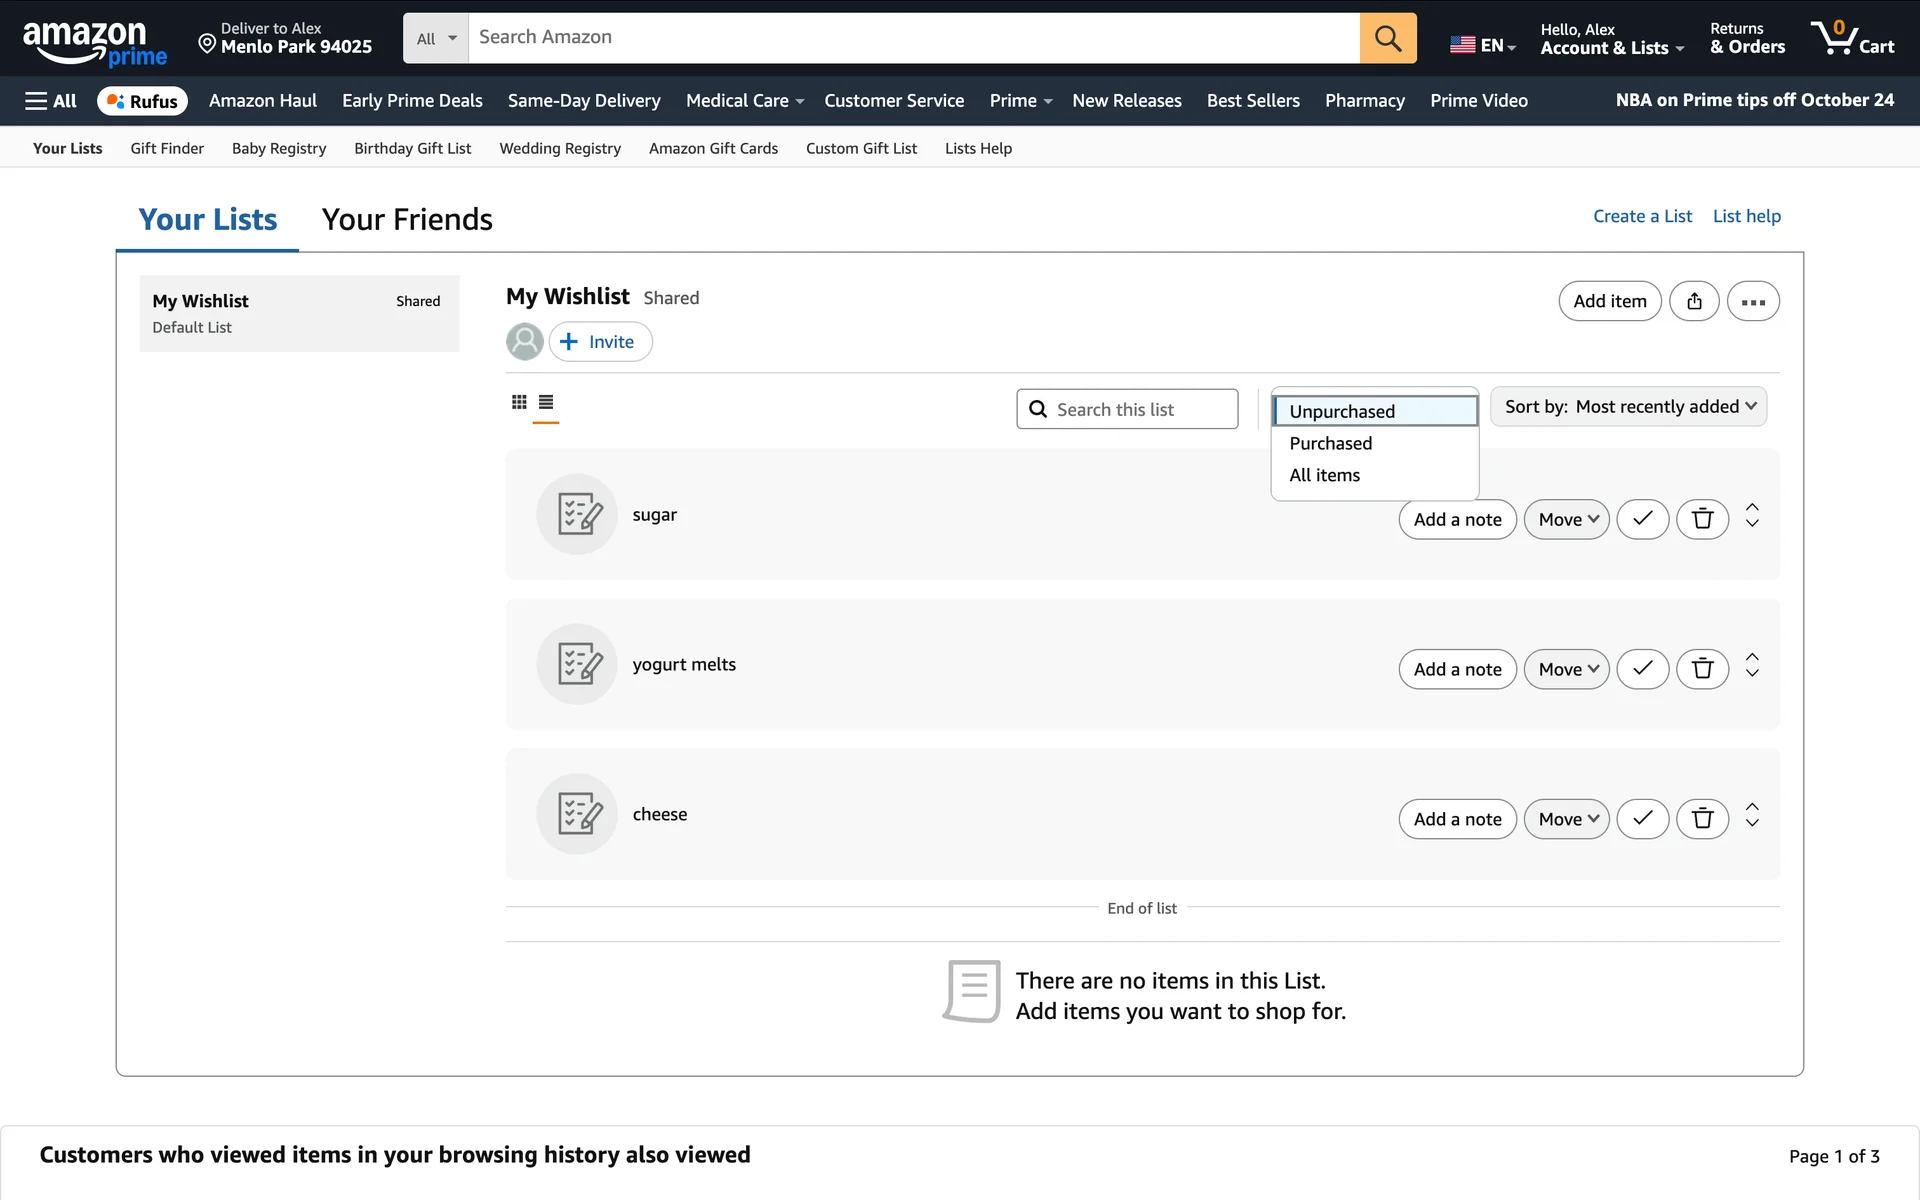Click Add item button
This screenshot has height=1200, width=1920.
point(1609,301)
